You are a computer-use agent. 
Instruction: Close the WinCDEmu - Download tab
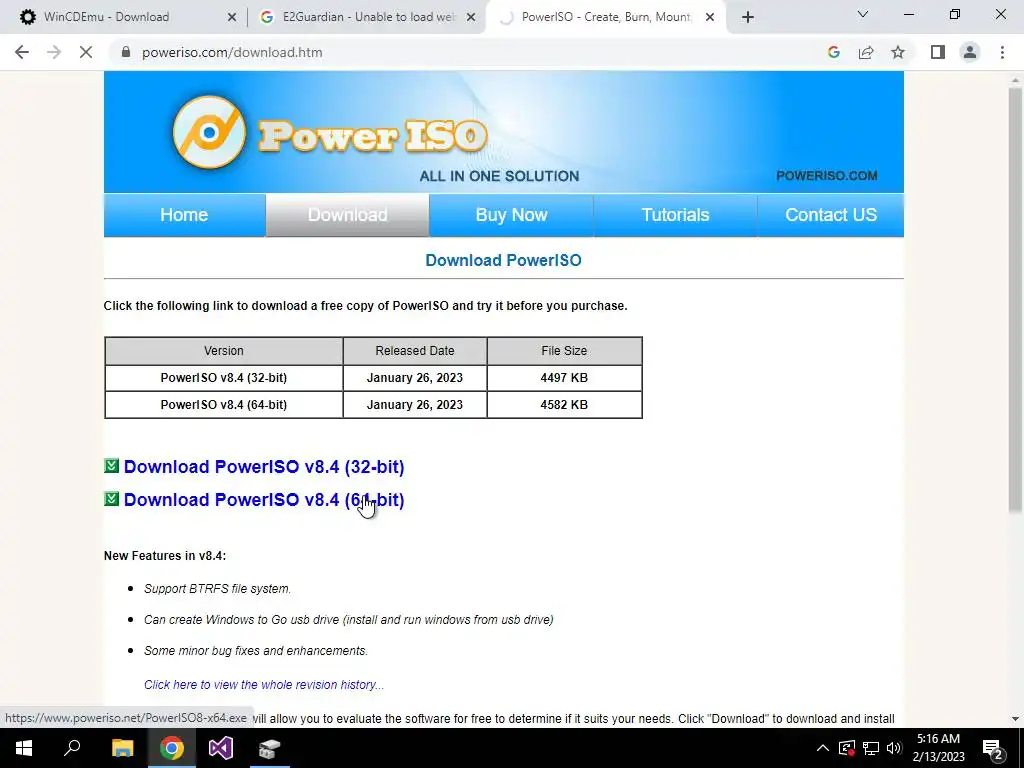(x=232, y=18)
